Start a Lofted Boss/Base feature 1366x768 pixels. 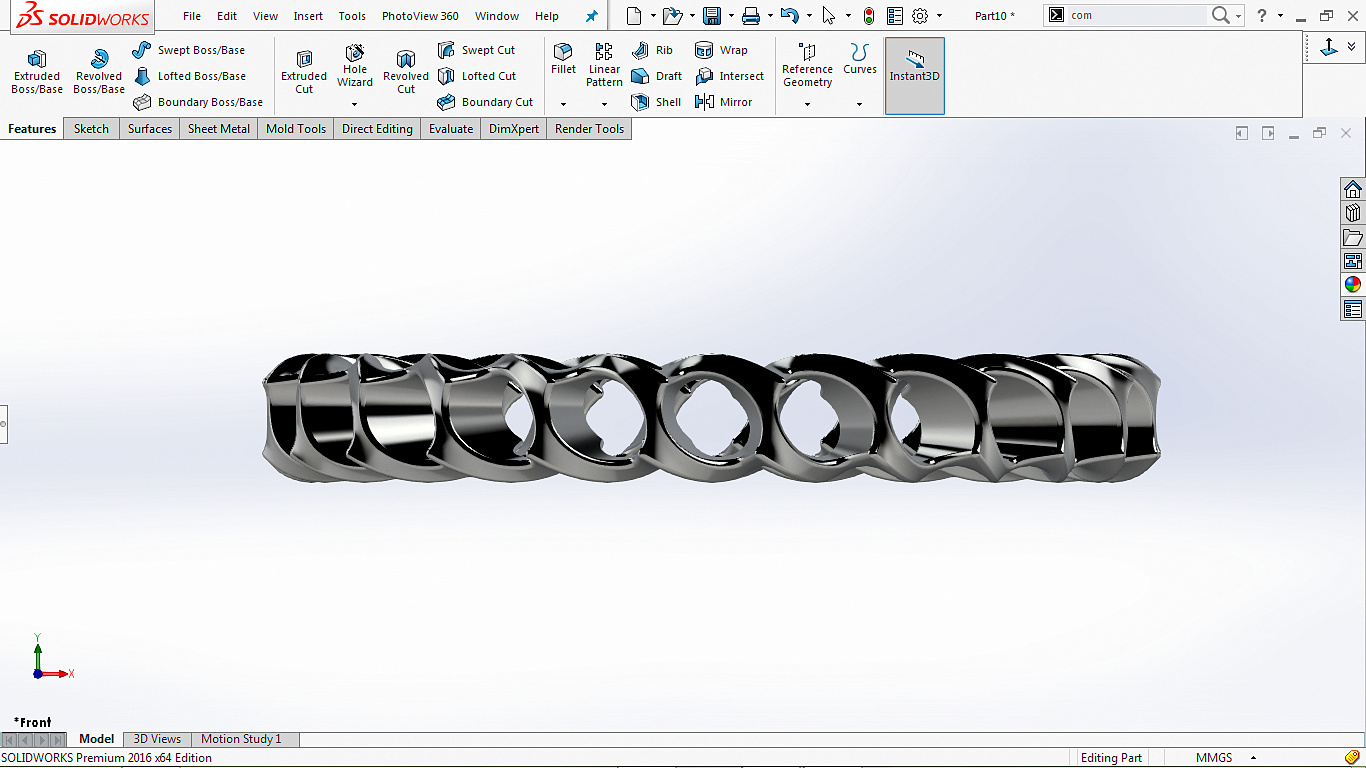[x=189, y=76]
